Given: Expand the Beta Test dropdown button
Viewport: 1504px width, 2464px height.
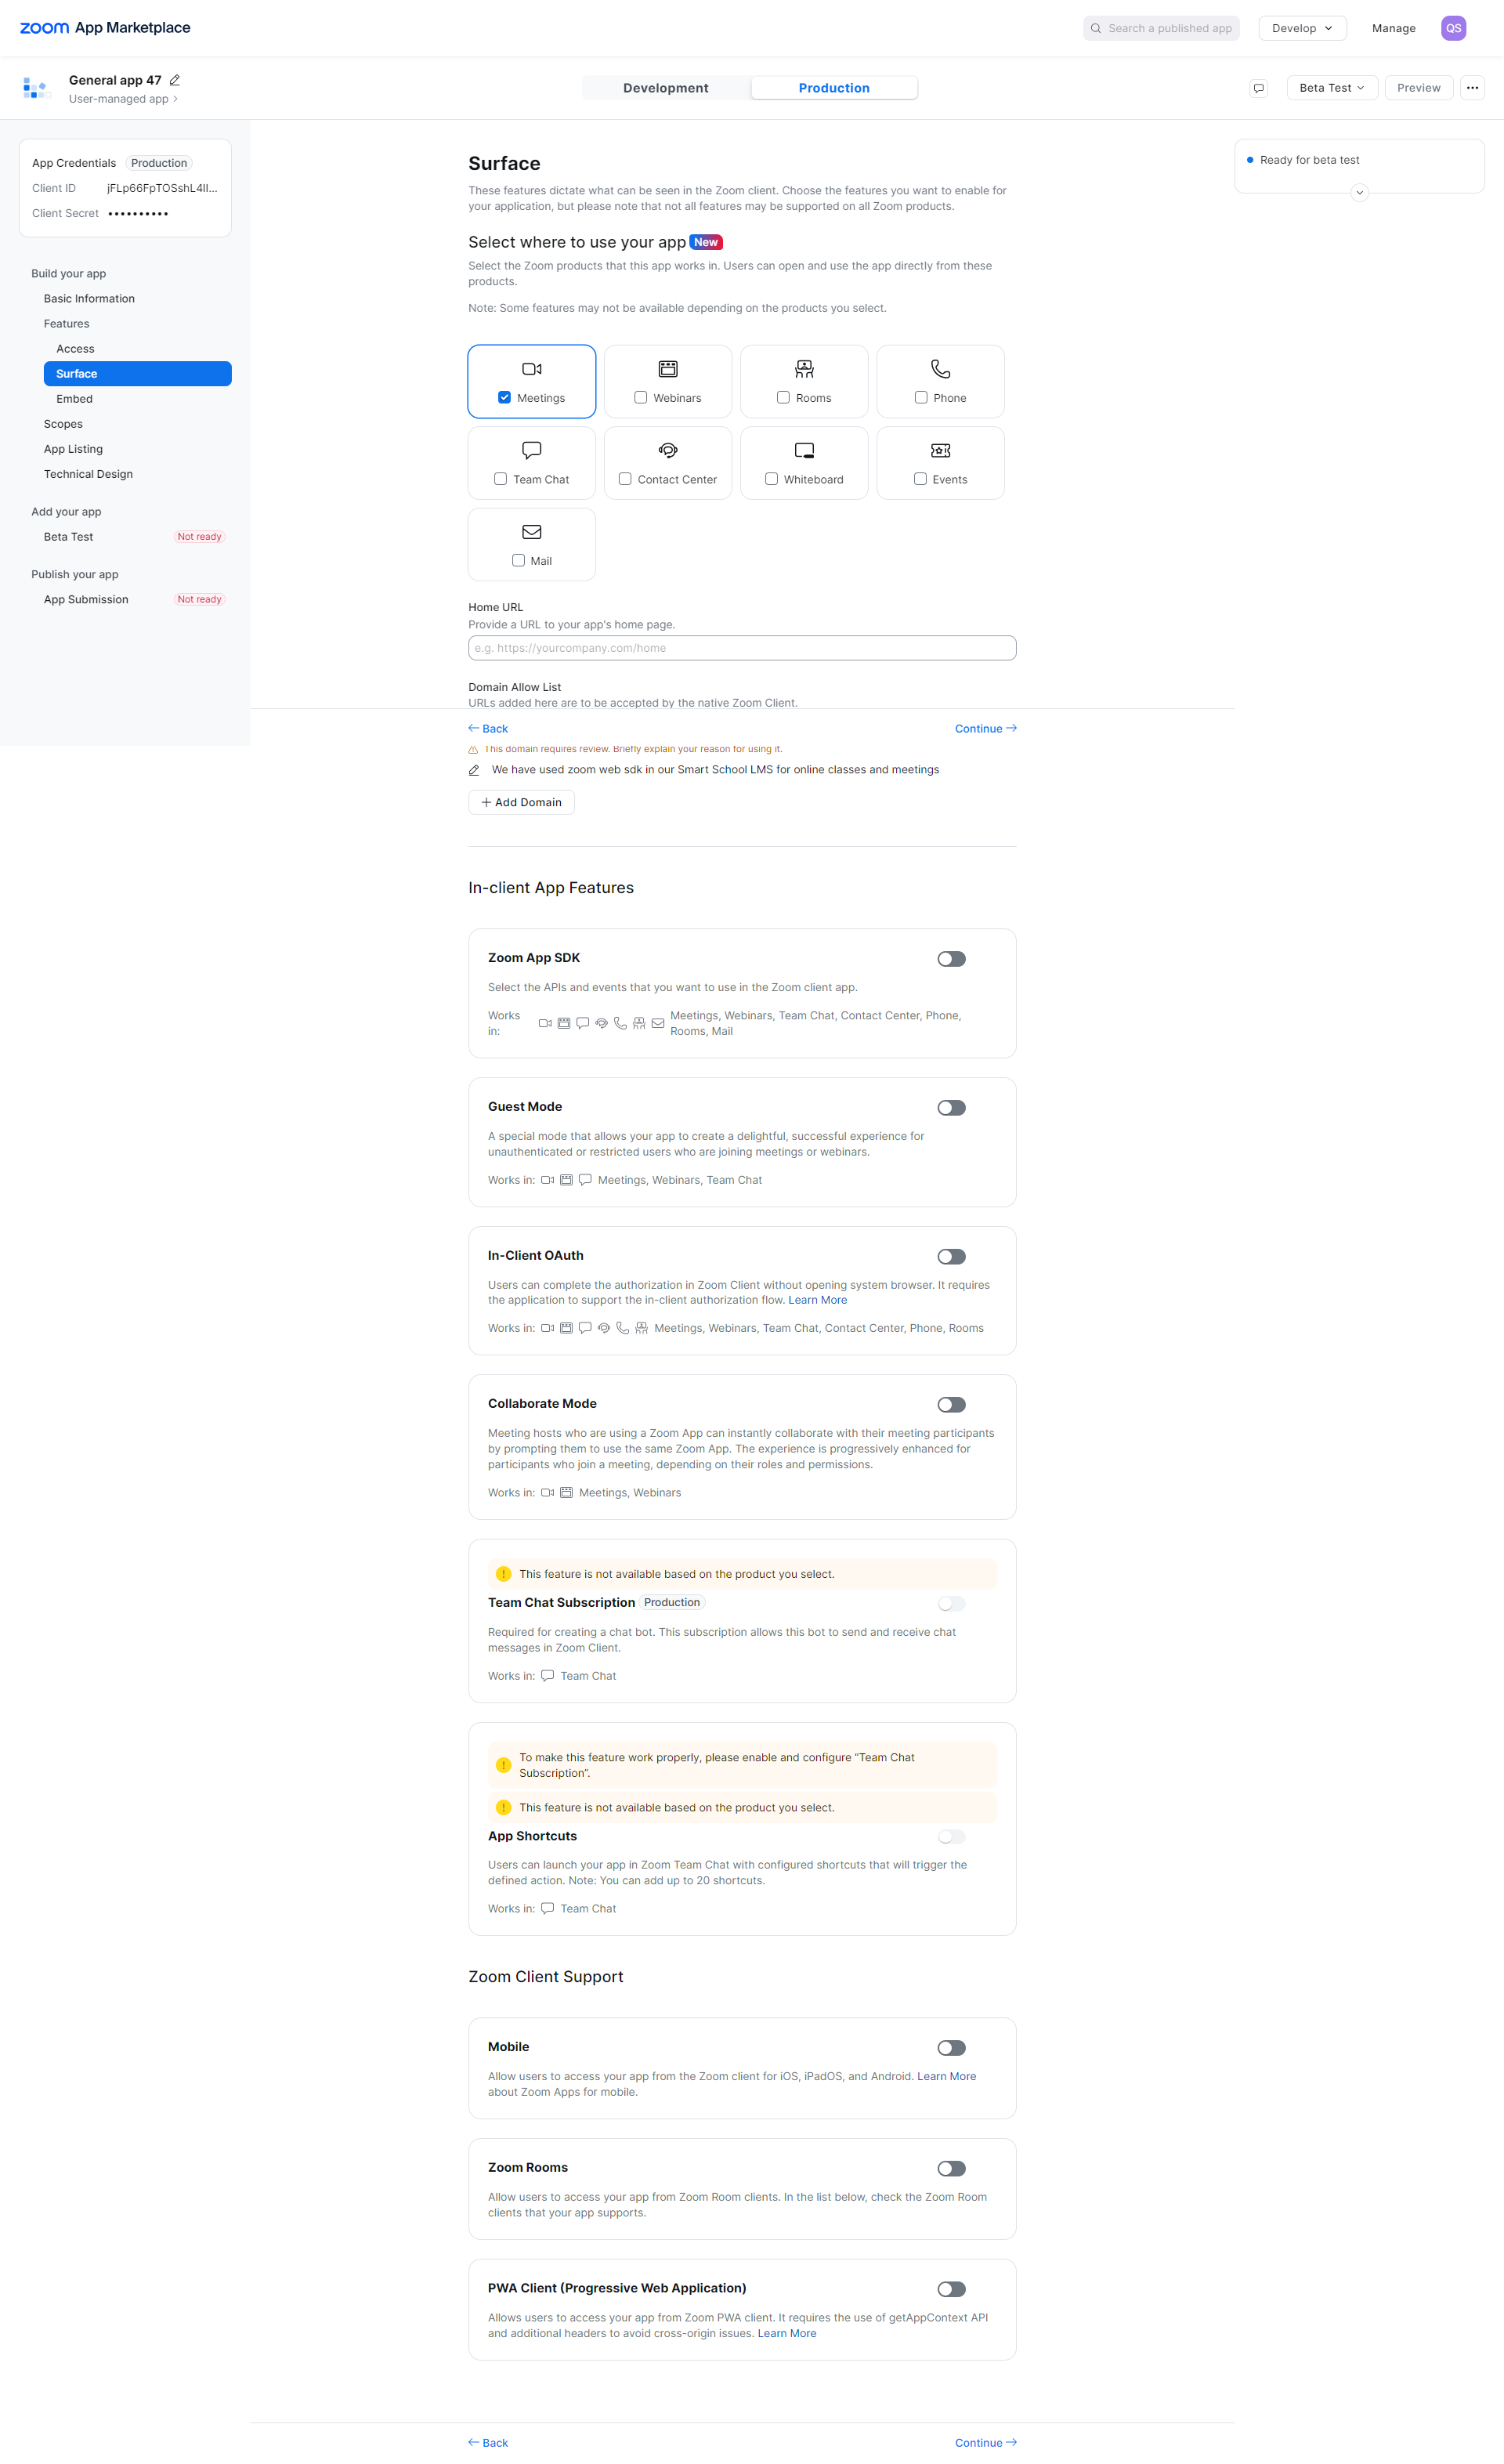Looking at the screenshot, I should click(1332, 88).
